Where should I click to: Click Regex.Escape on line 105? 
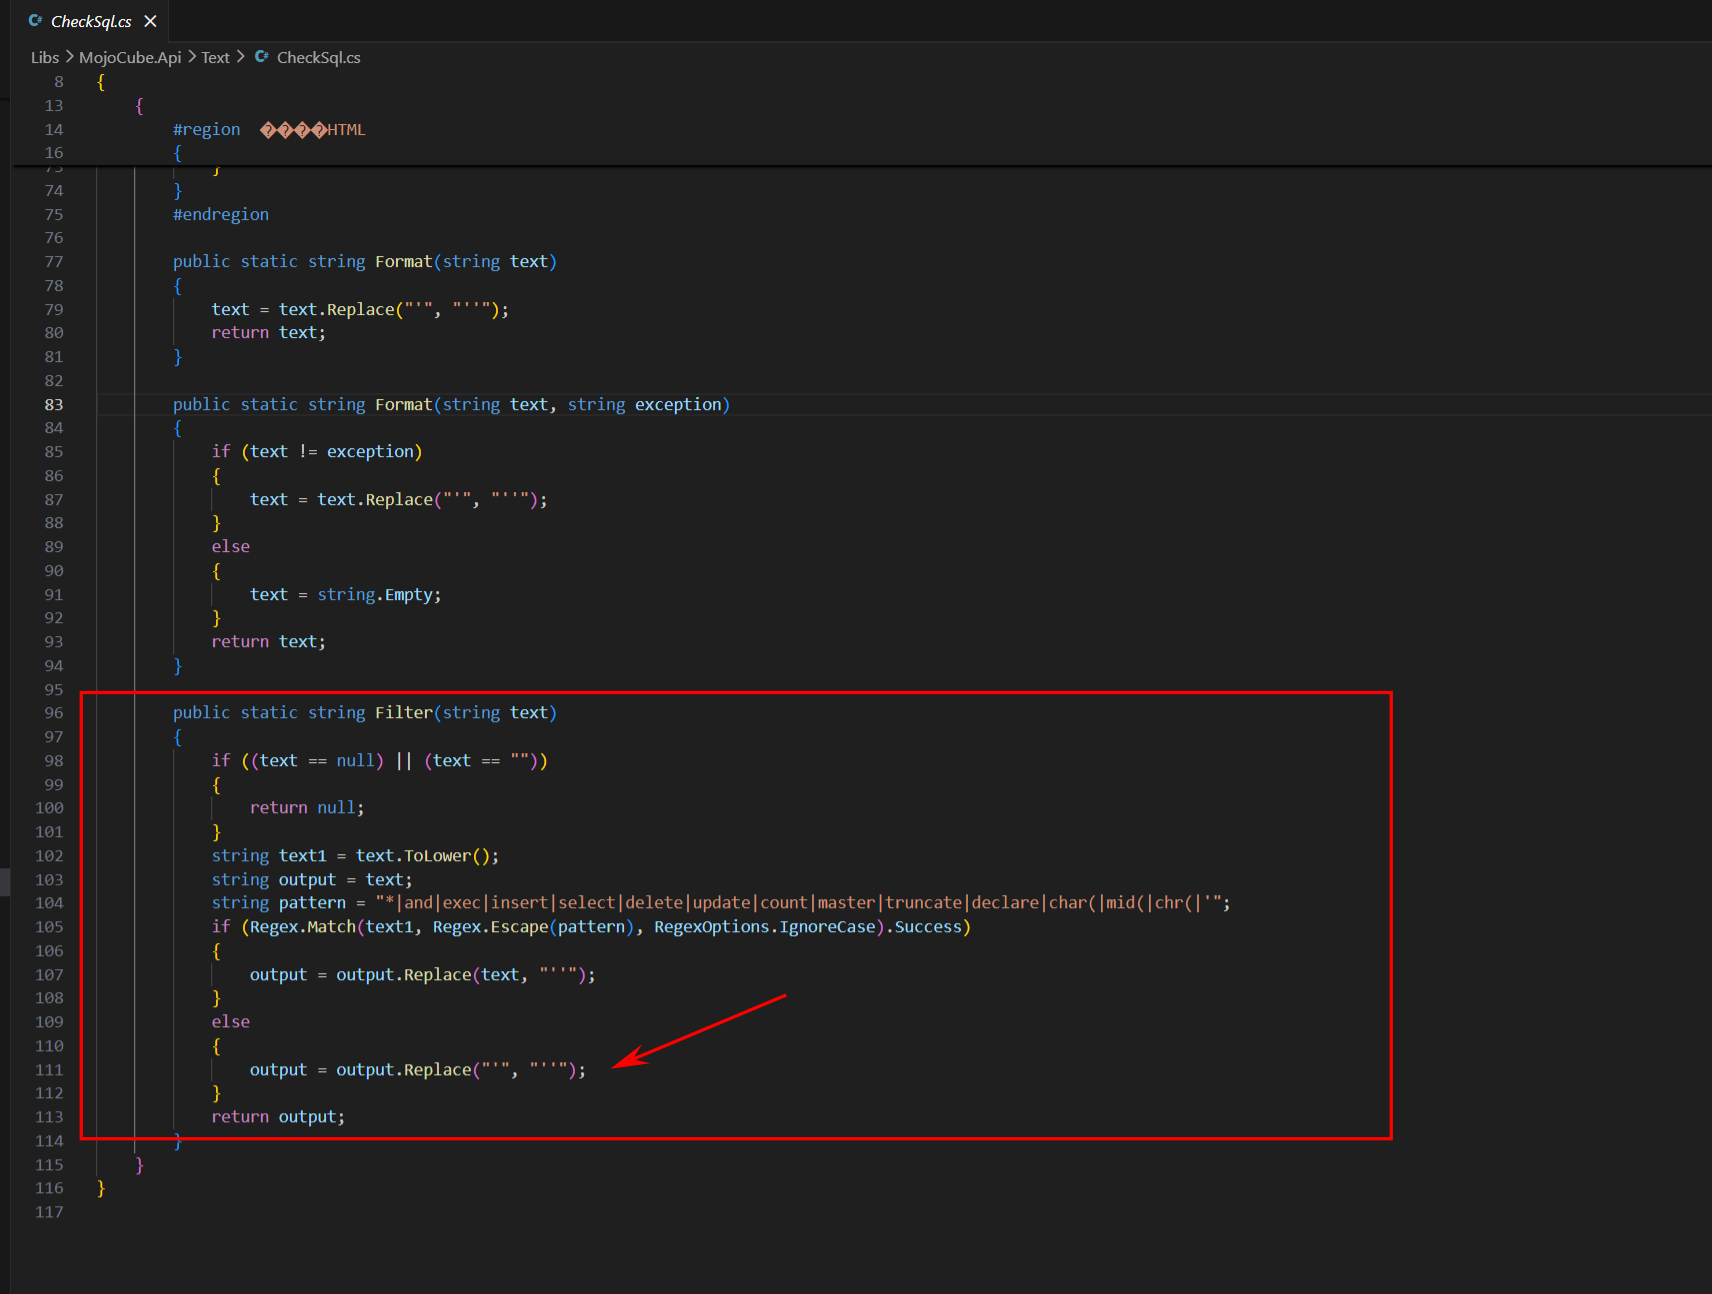[x=490, y=927]
